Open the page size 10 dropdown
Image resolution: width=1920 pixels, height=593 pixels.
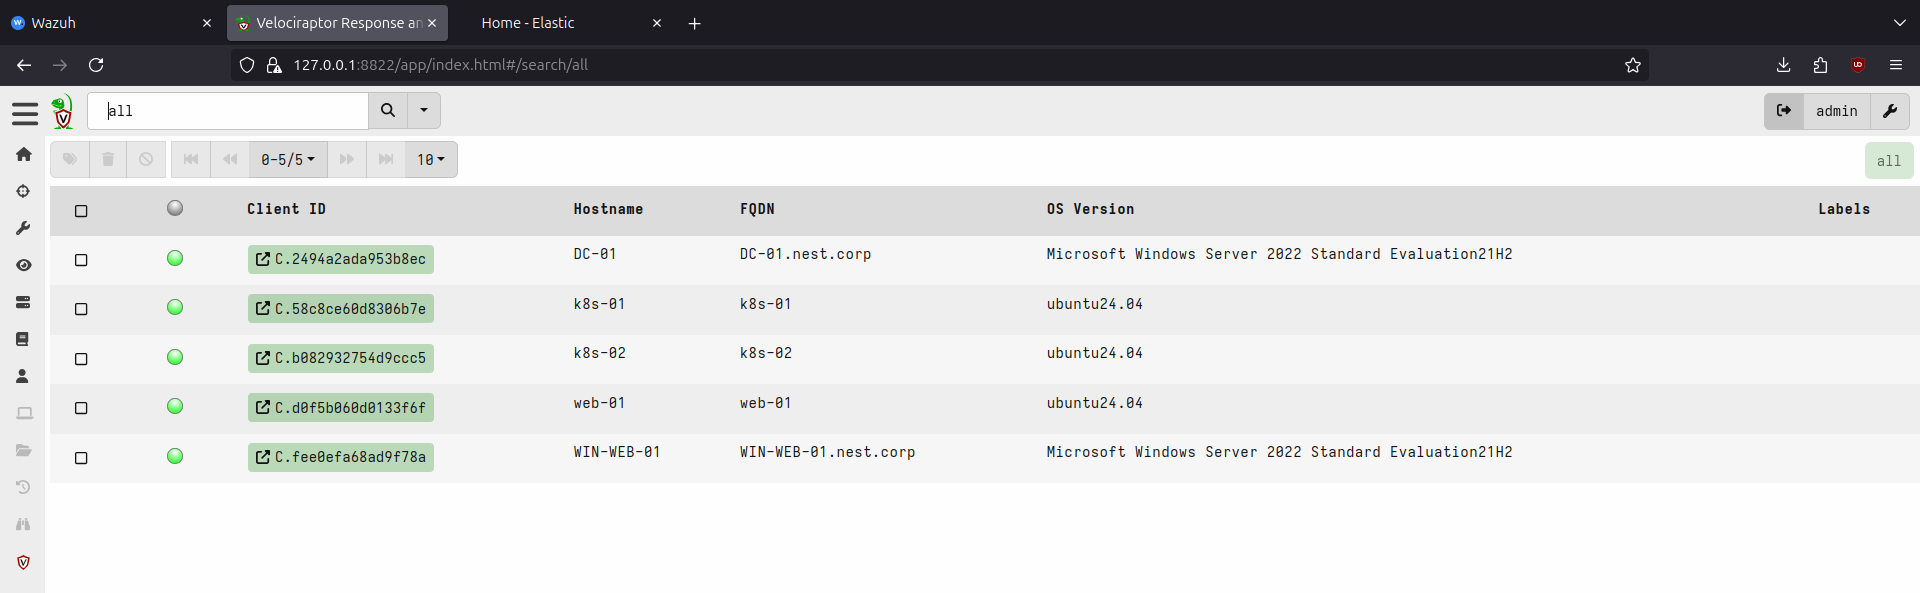coord(431,160)
